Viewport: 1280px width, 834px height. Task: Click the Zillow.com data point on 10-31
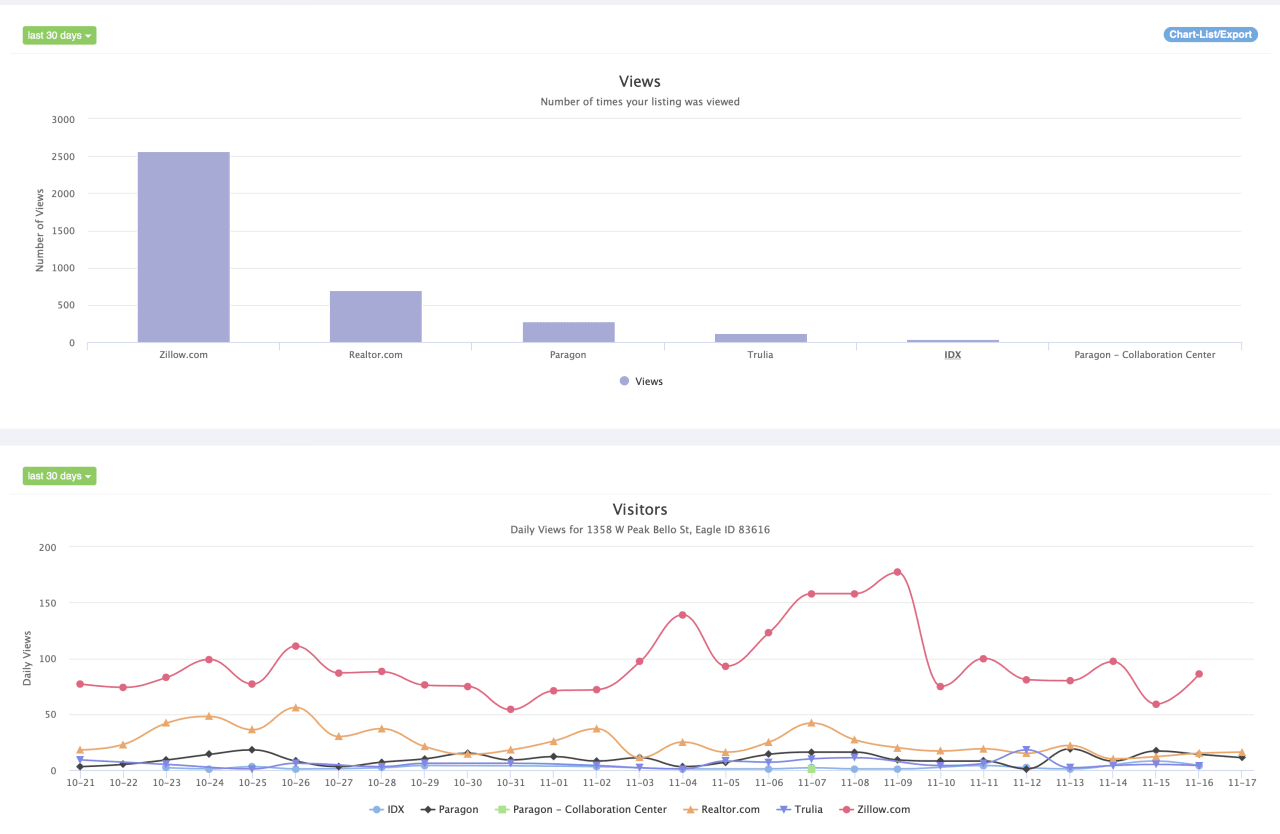[x=510, y=710]
